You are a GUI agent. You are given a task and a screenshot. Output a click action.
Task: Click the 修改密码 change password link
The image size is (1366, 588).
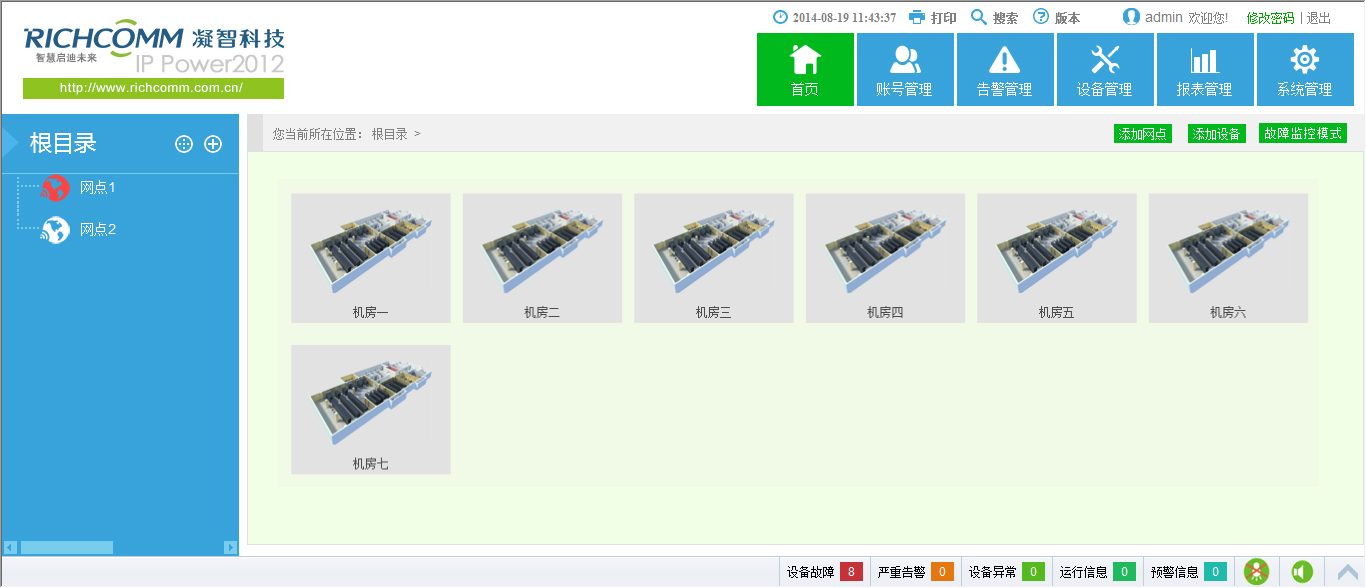click(1269, 17)
